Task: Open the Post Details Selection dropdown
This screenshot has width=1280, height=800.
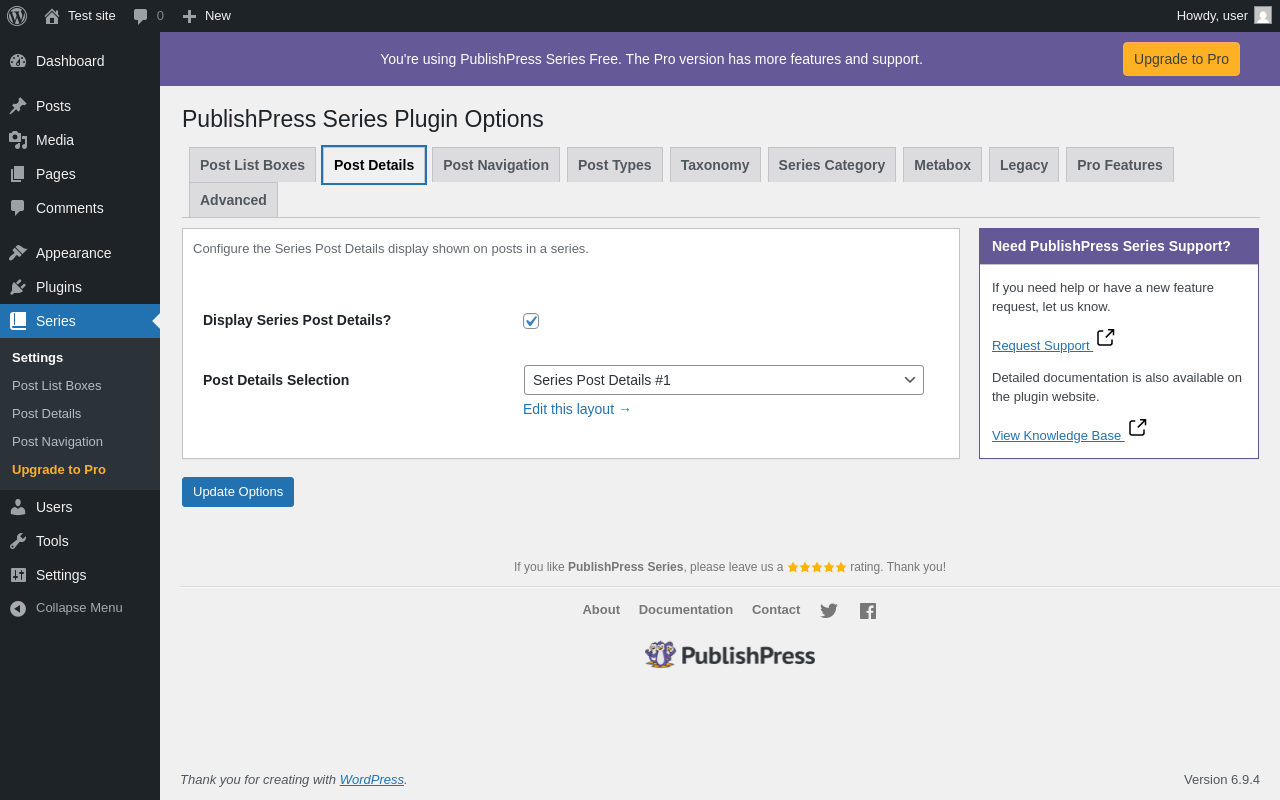Action: [723, 380]
